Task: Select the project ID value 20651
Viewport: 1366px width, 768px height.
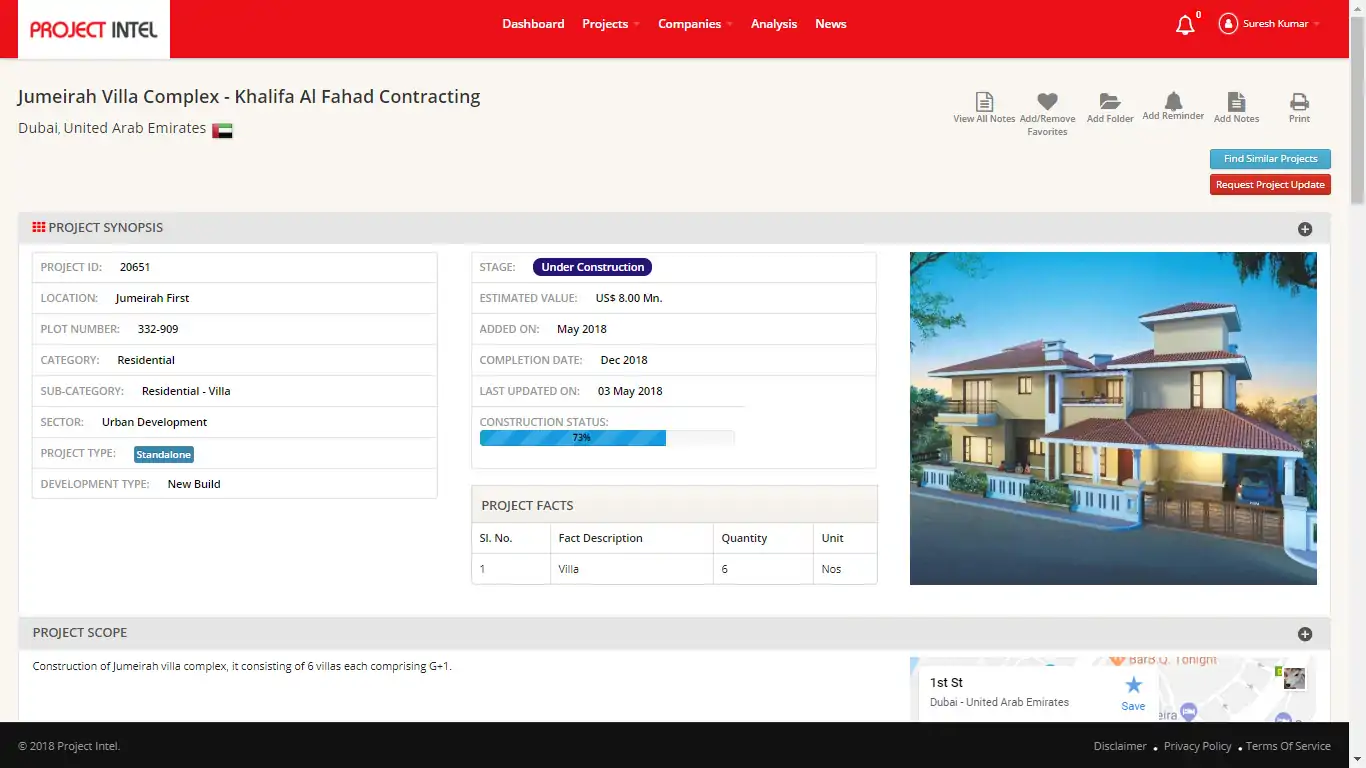Action: [x=135, y=267]
